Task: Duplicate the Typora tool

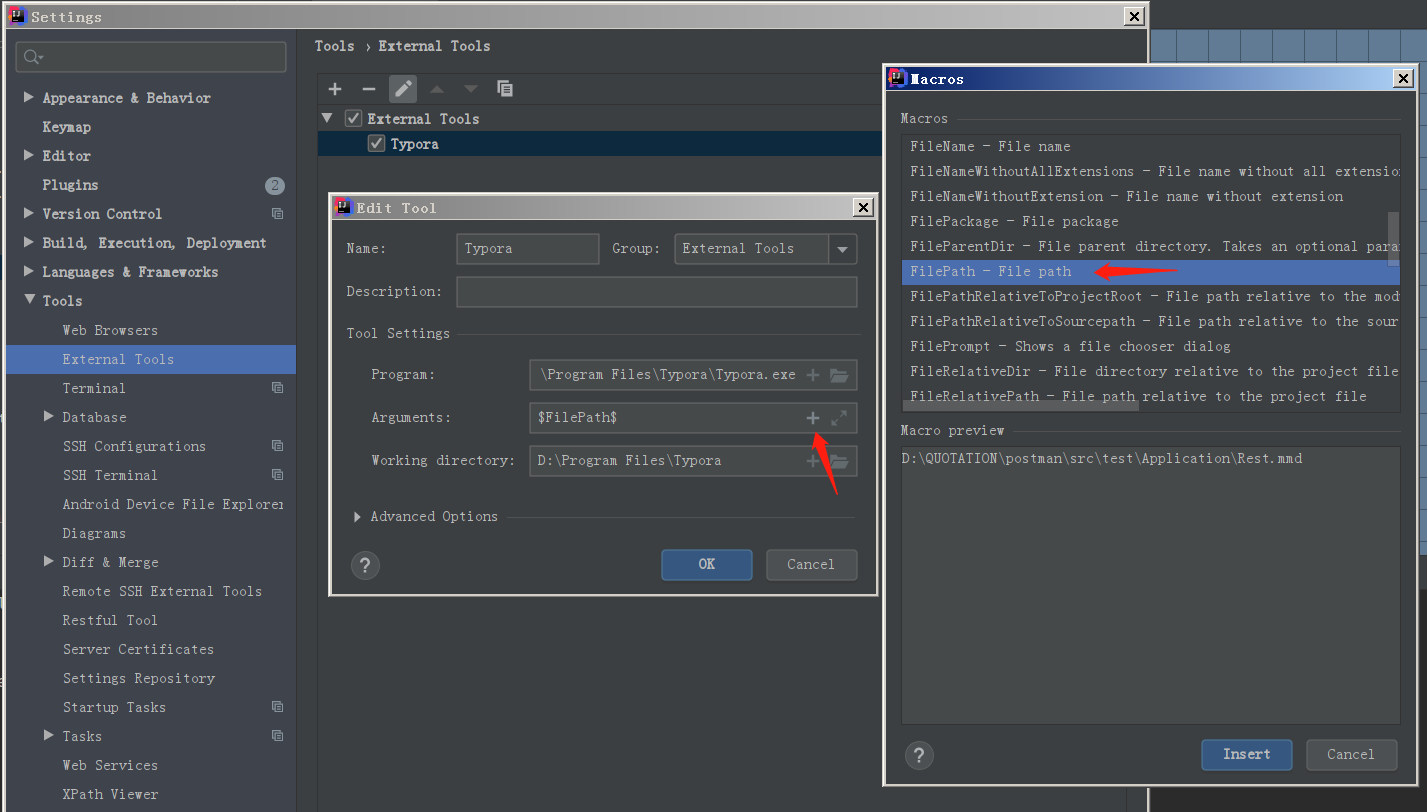Action: pyautogui.click(x=505, y=89)
